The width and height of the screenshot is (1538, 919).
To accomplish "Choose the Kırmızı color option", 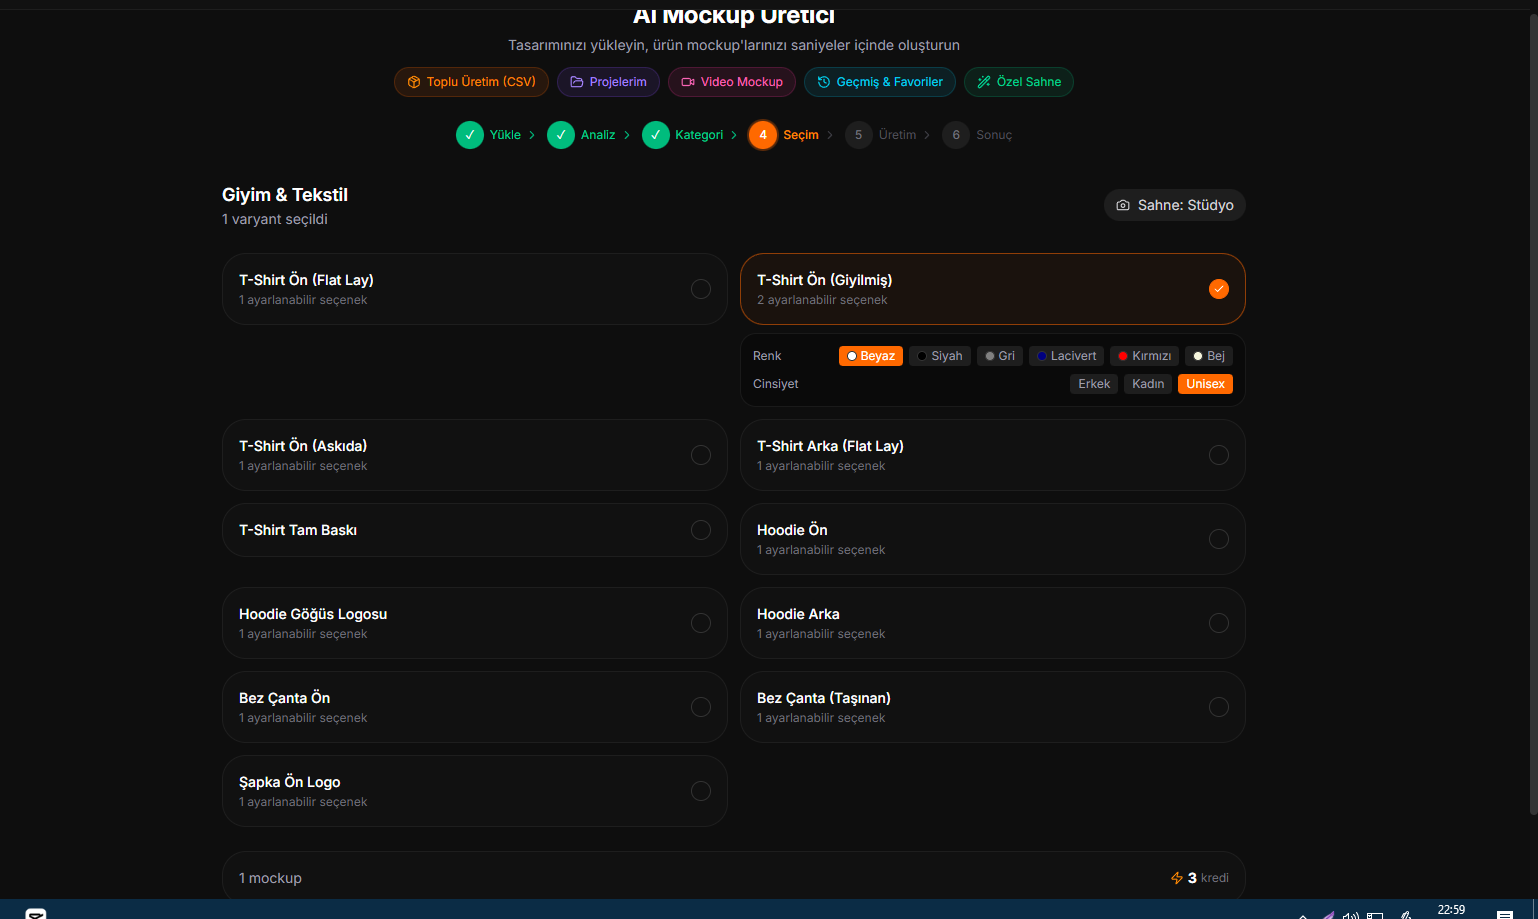I will point(1144,356).
